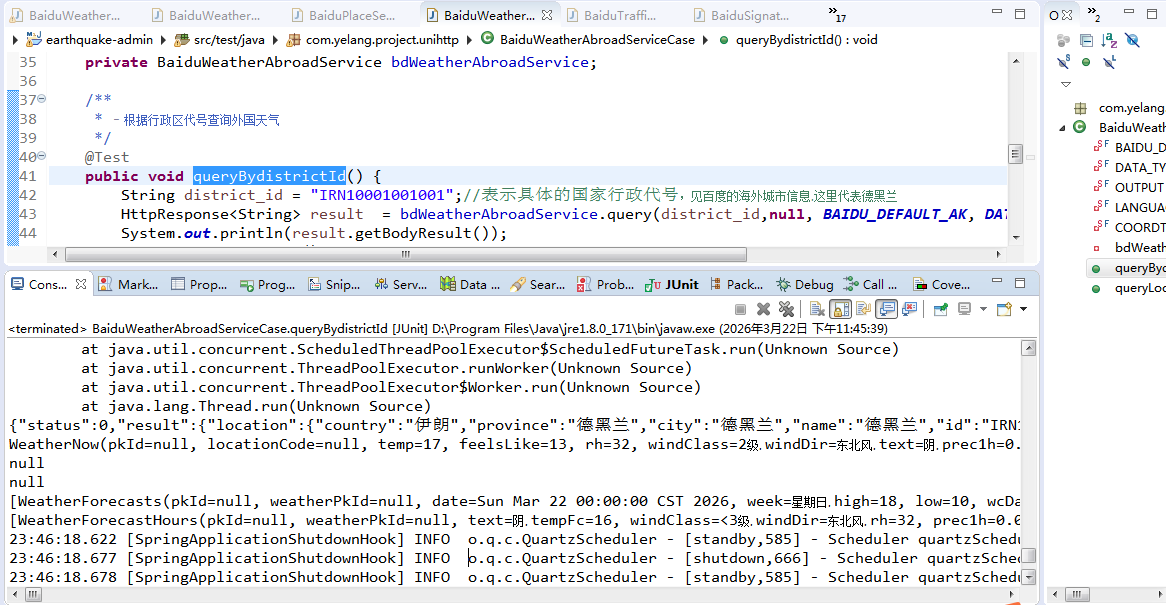Toggle alphabetical sort in the Outline
Viewport: 1166px width, 605px height.
pos(1109,40)
